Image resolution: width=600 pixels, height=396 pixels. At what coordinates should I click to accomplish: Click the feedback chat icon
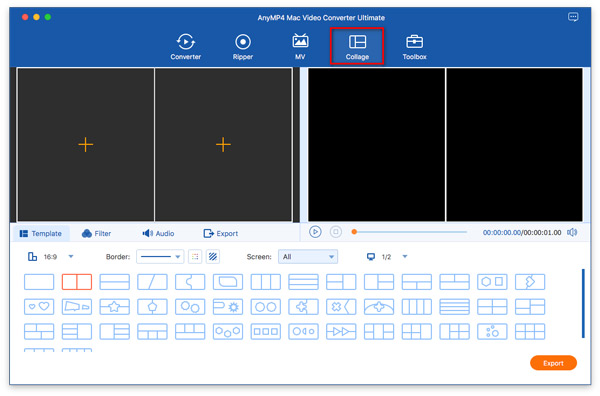(x=573, y=17)
